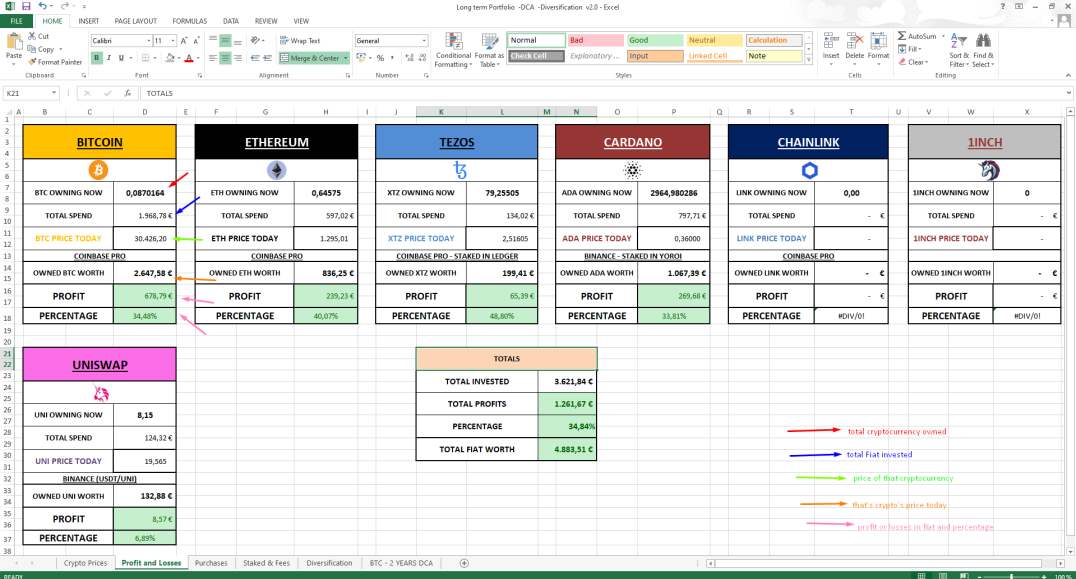
Task: Open the Copy dropdown arrow
Action: tap(60, 49)
